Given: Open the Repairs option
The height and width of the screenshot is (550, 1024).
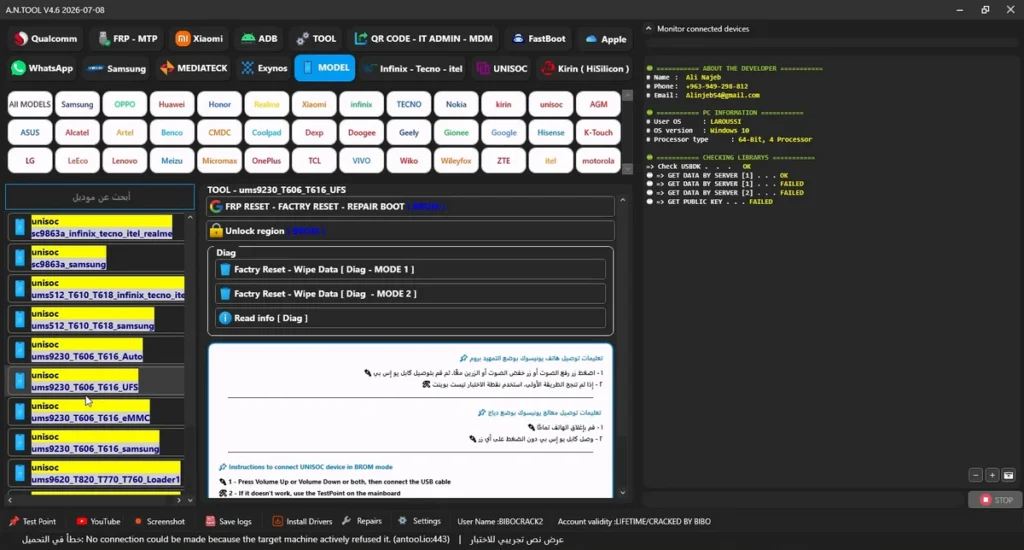Looking at the screenshot, I should (362, 521).
